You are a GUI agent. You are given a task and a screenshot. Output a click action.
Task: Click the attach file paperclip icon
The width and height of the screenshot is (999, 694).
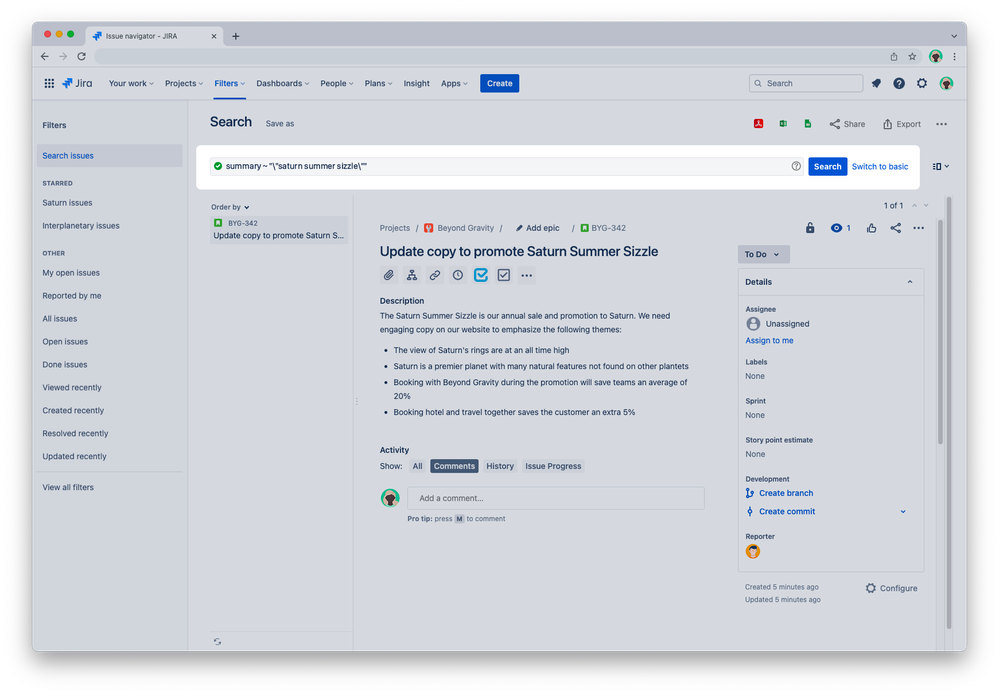click(389, 275)
